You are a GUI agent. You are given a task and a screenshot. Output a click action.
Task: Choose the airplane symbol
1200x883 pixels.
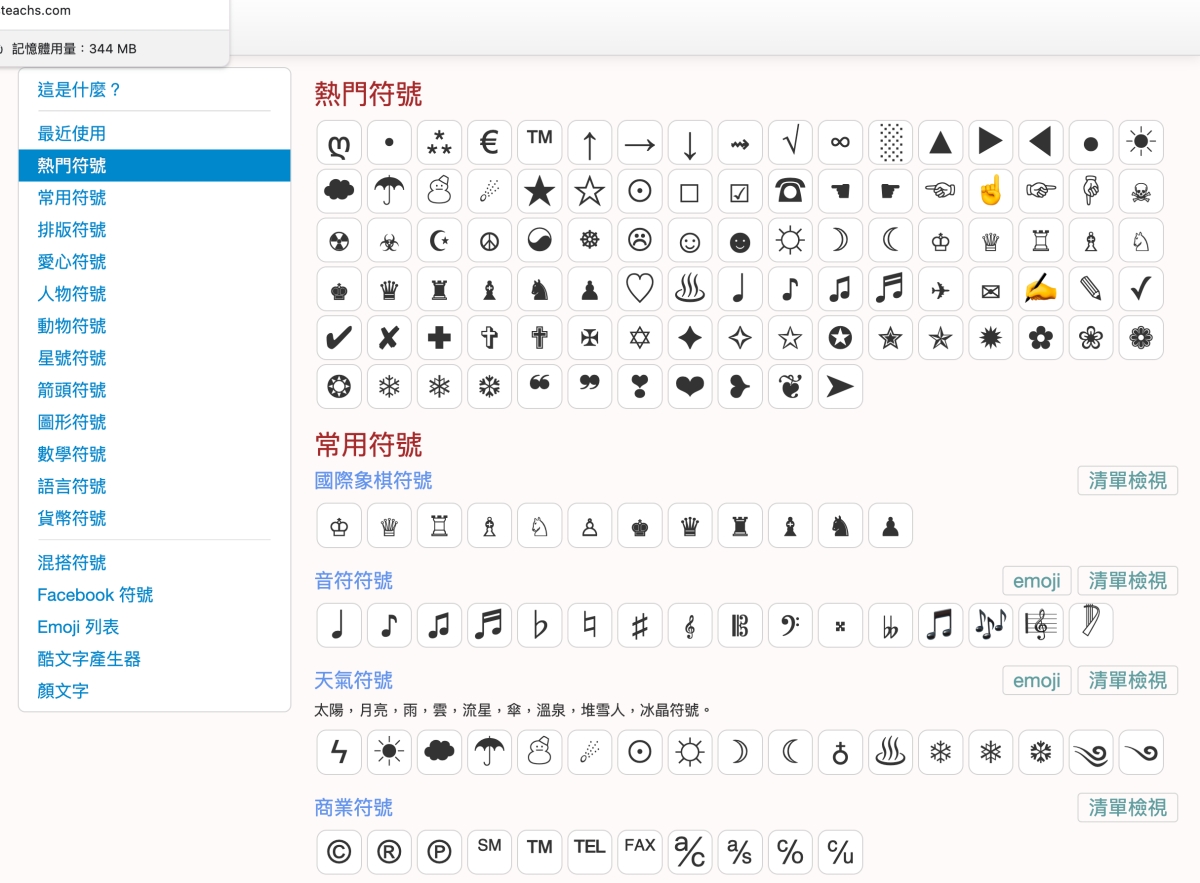tap(940, 289)
